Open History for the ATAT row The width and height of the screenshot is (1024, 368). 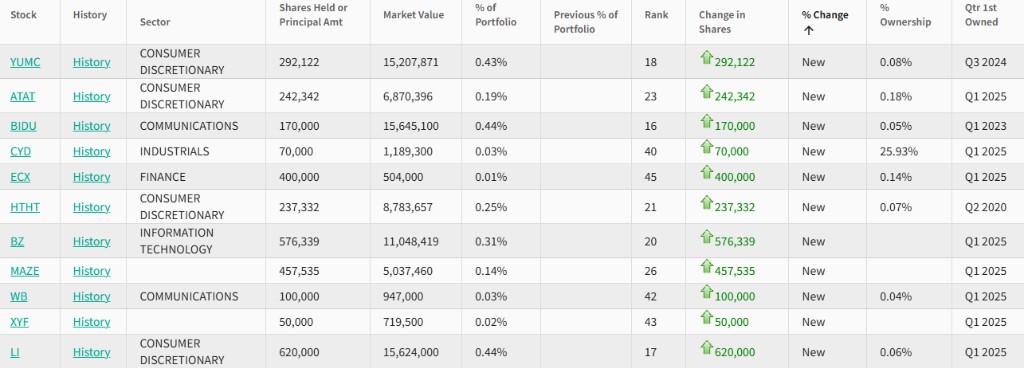[x=91, y=97]
